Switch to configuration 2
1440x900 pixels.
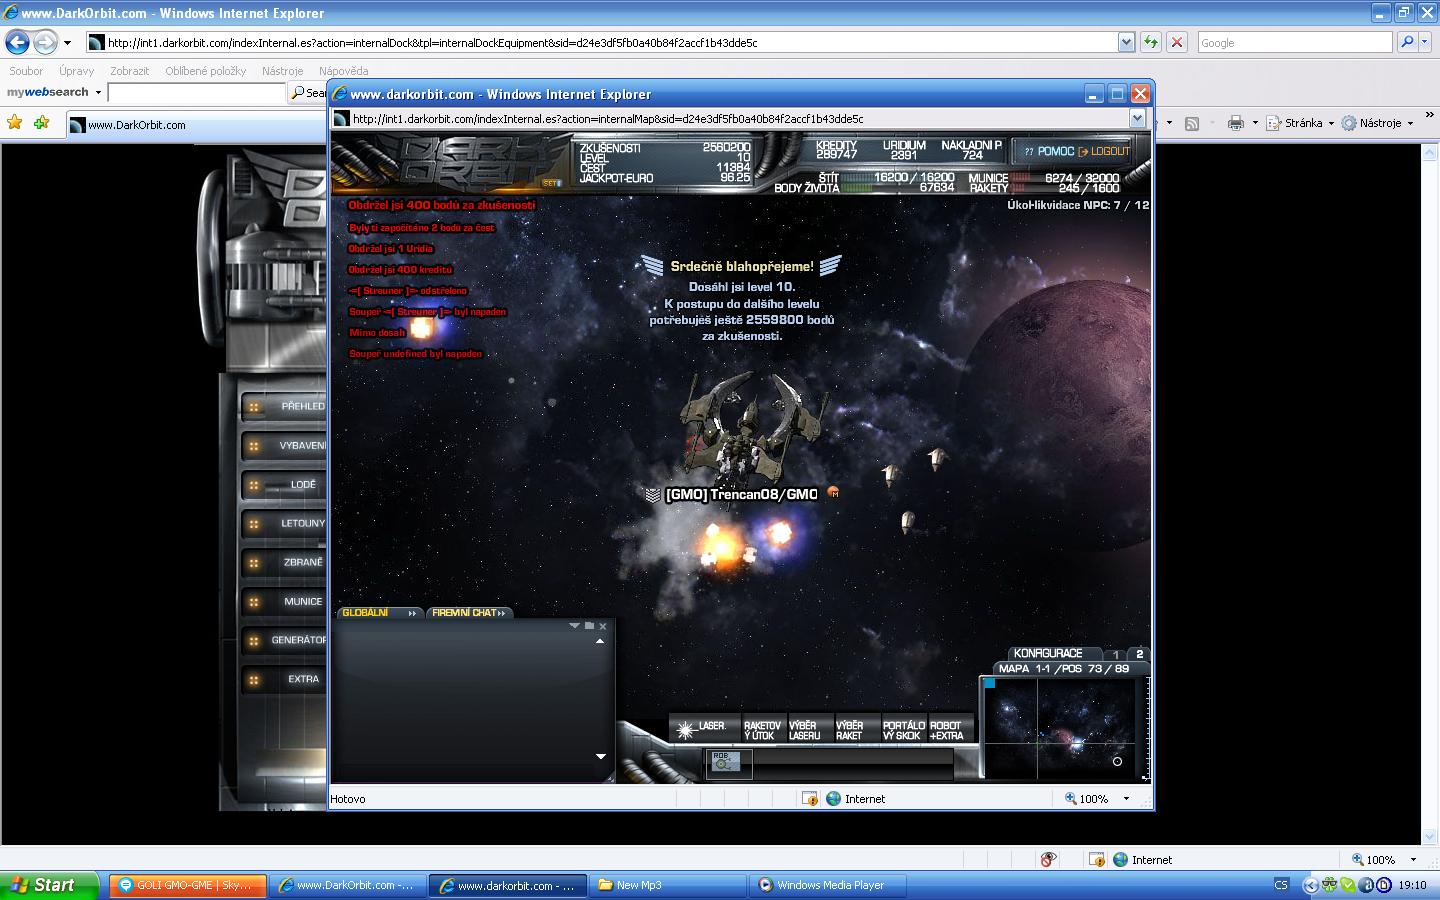(1139, 654)
